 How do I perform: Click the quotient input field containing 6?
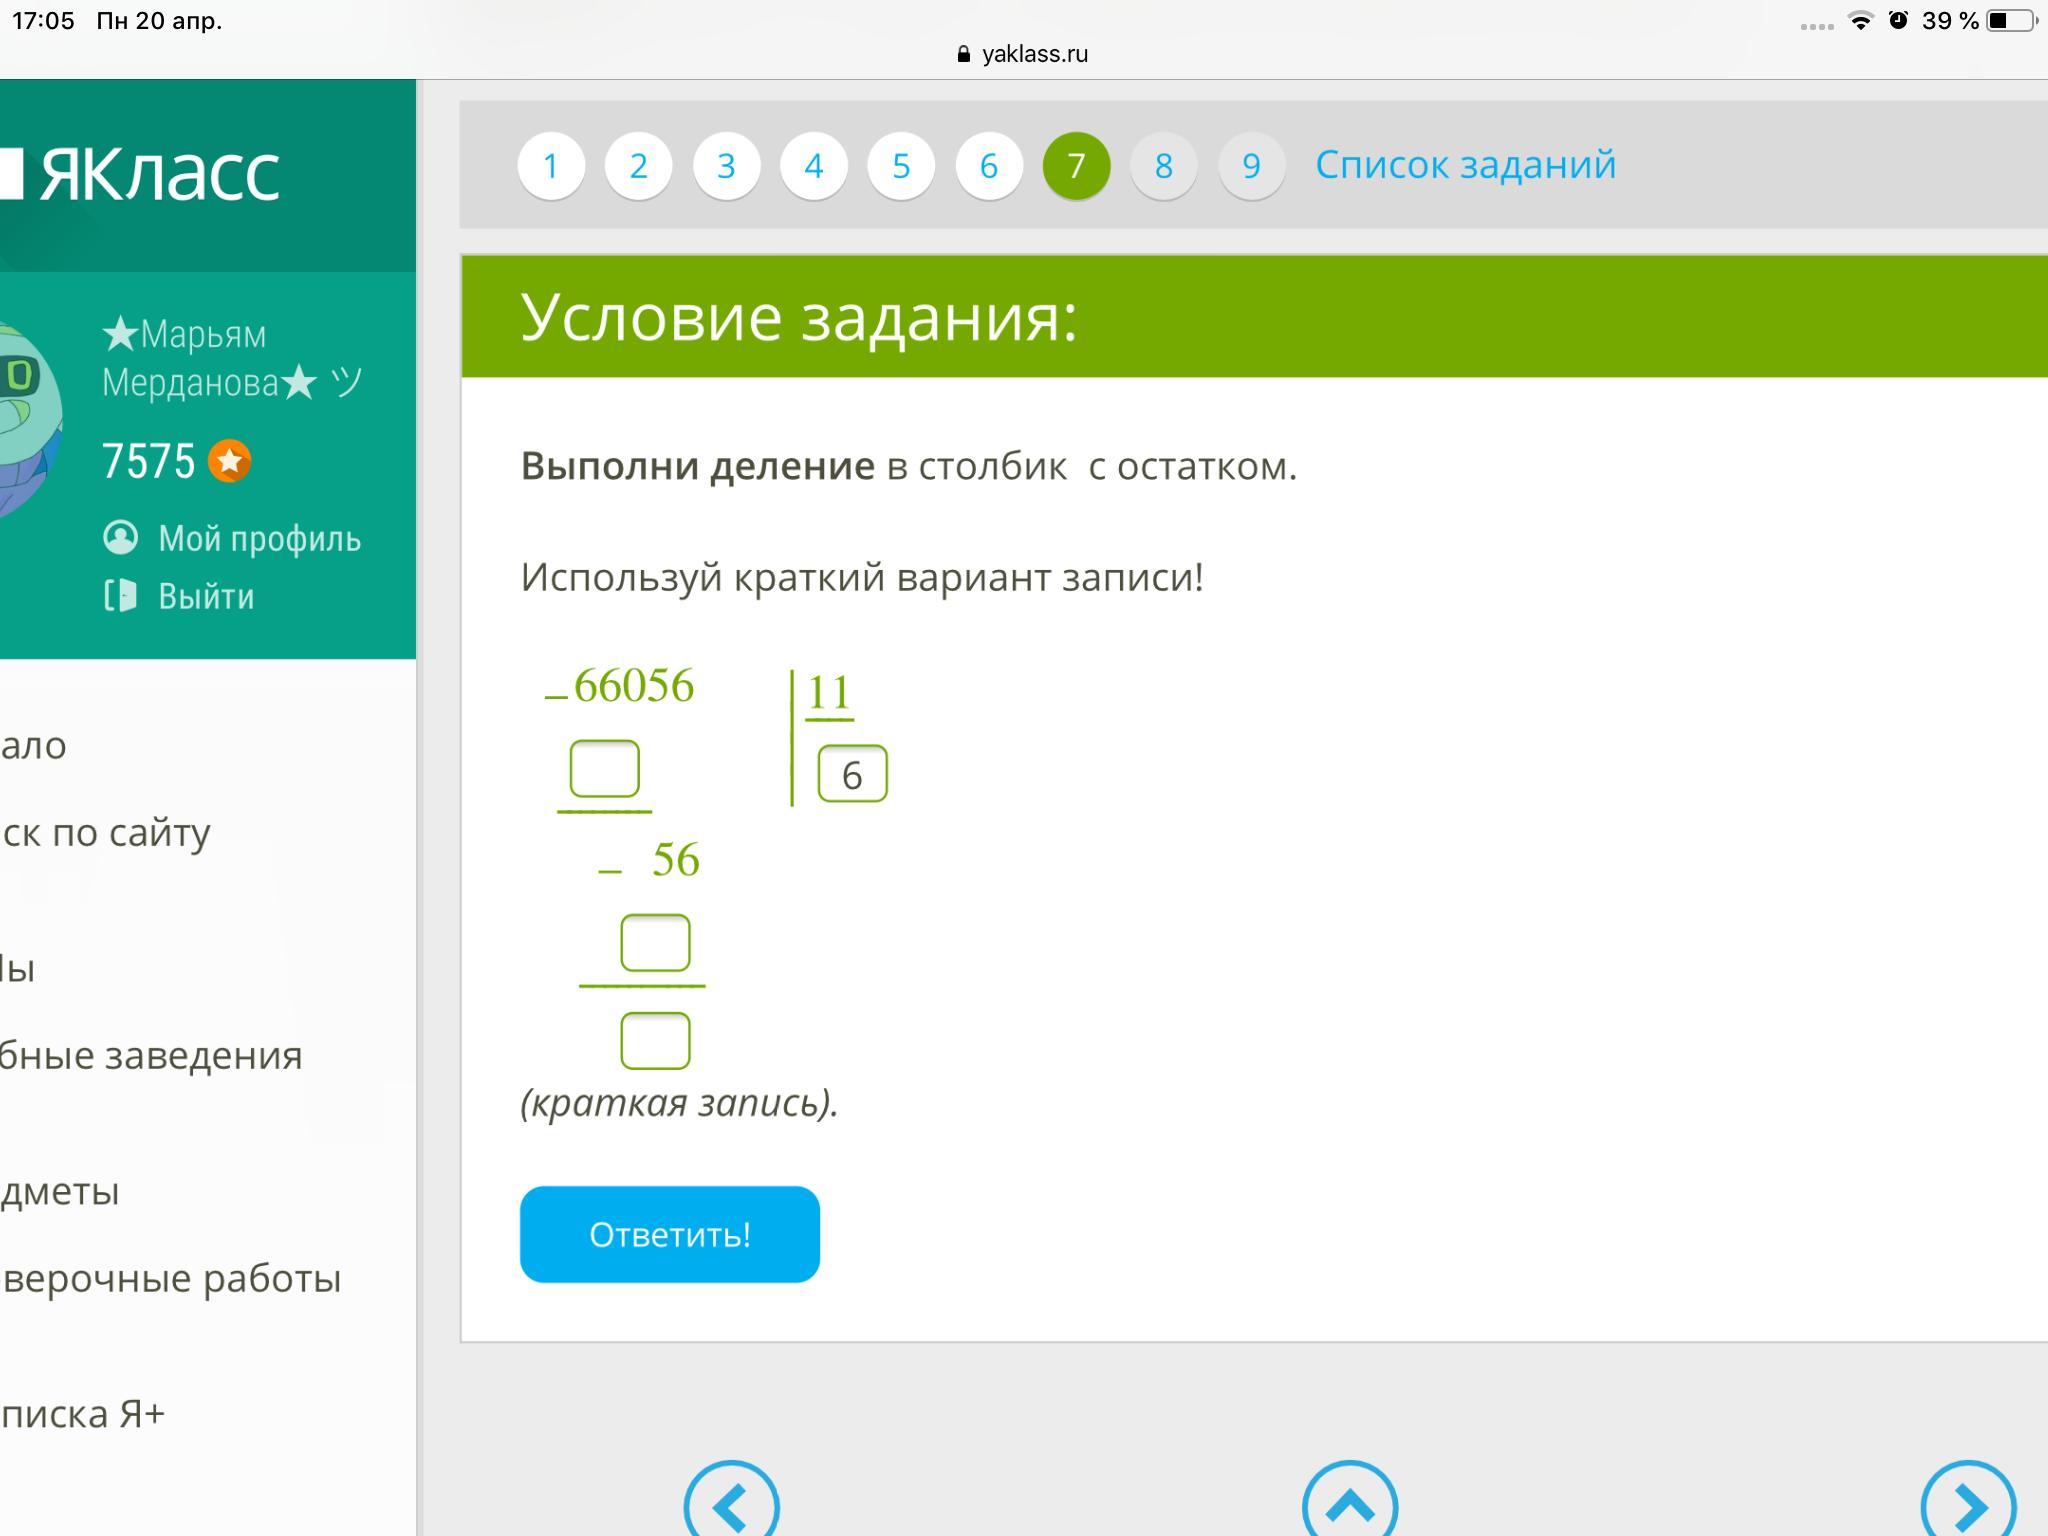pos(852,774)
